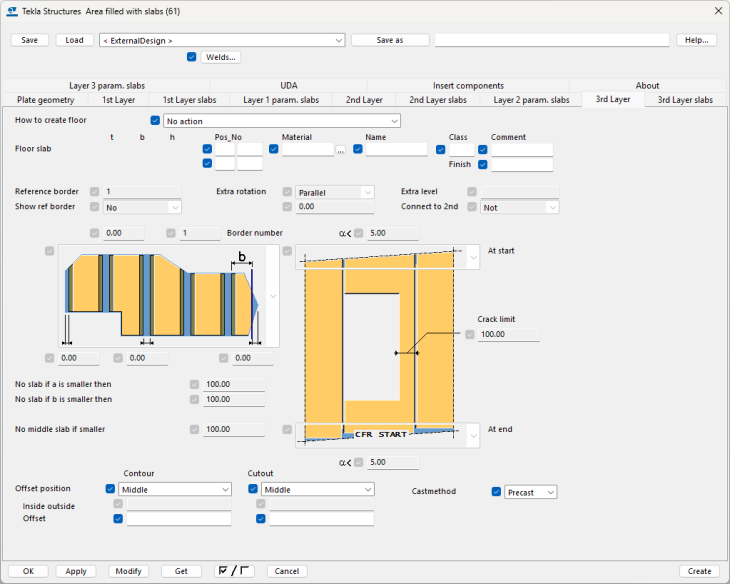The height and width of the screenshot is (584, 730).
Task: Open the Cutout Middle dropdown
Action: coord(318,489)
